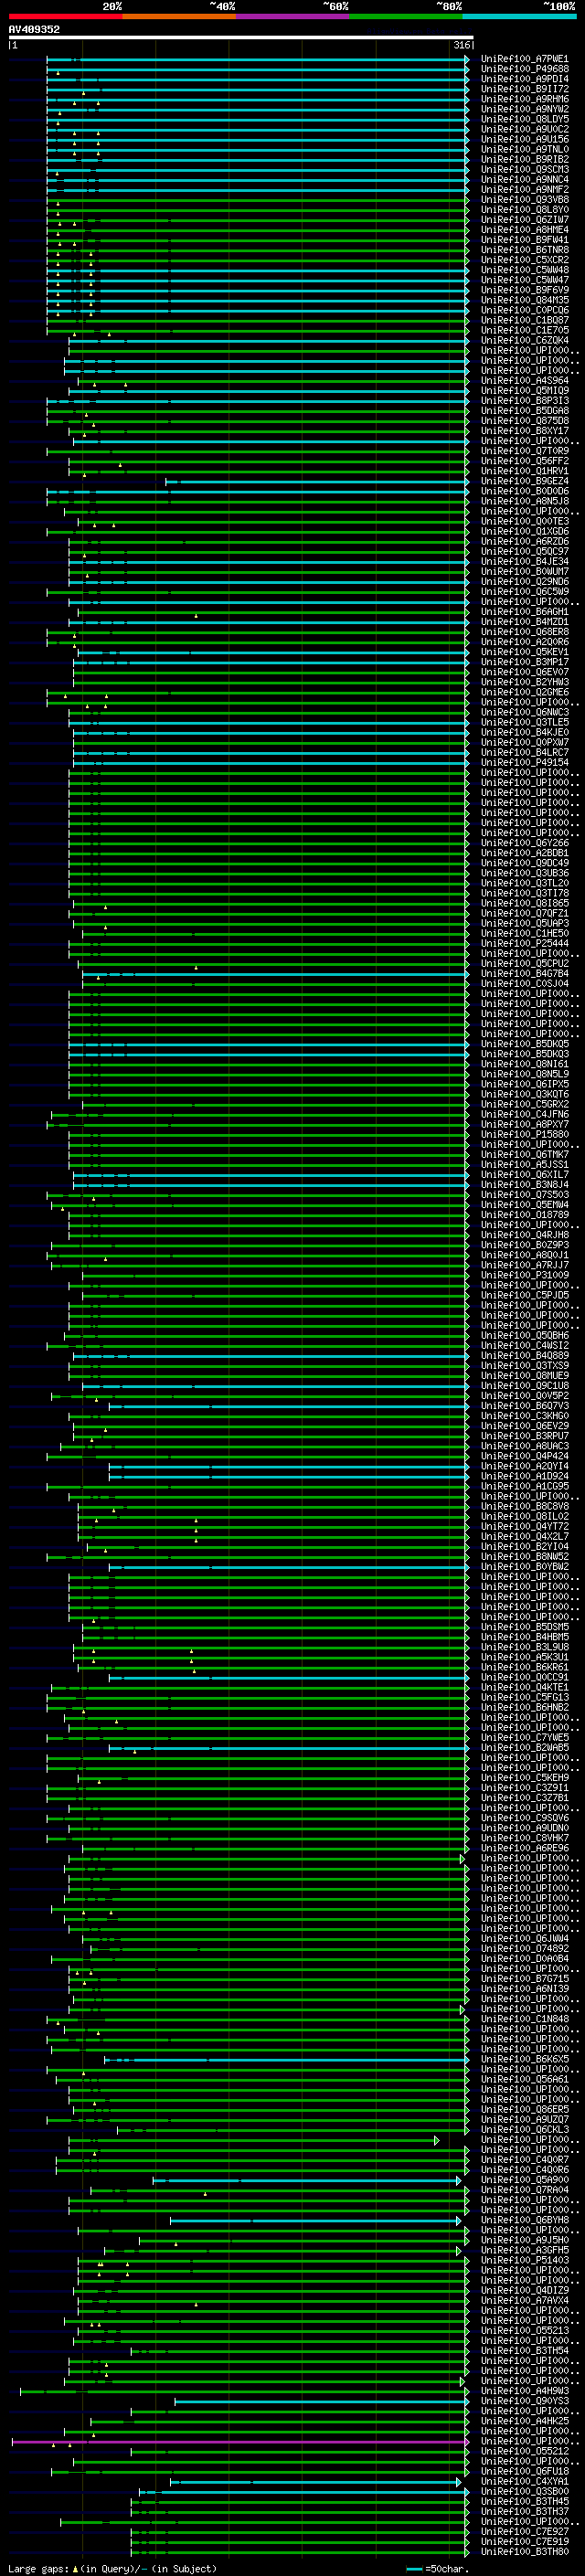Select the UniRef100_C6ZQK4 entry
Screen dimensions: 585x2576
point(524,340)
